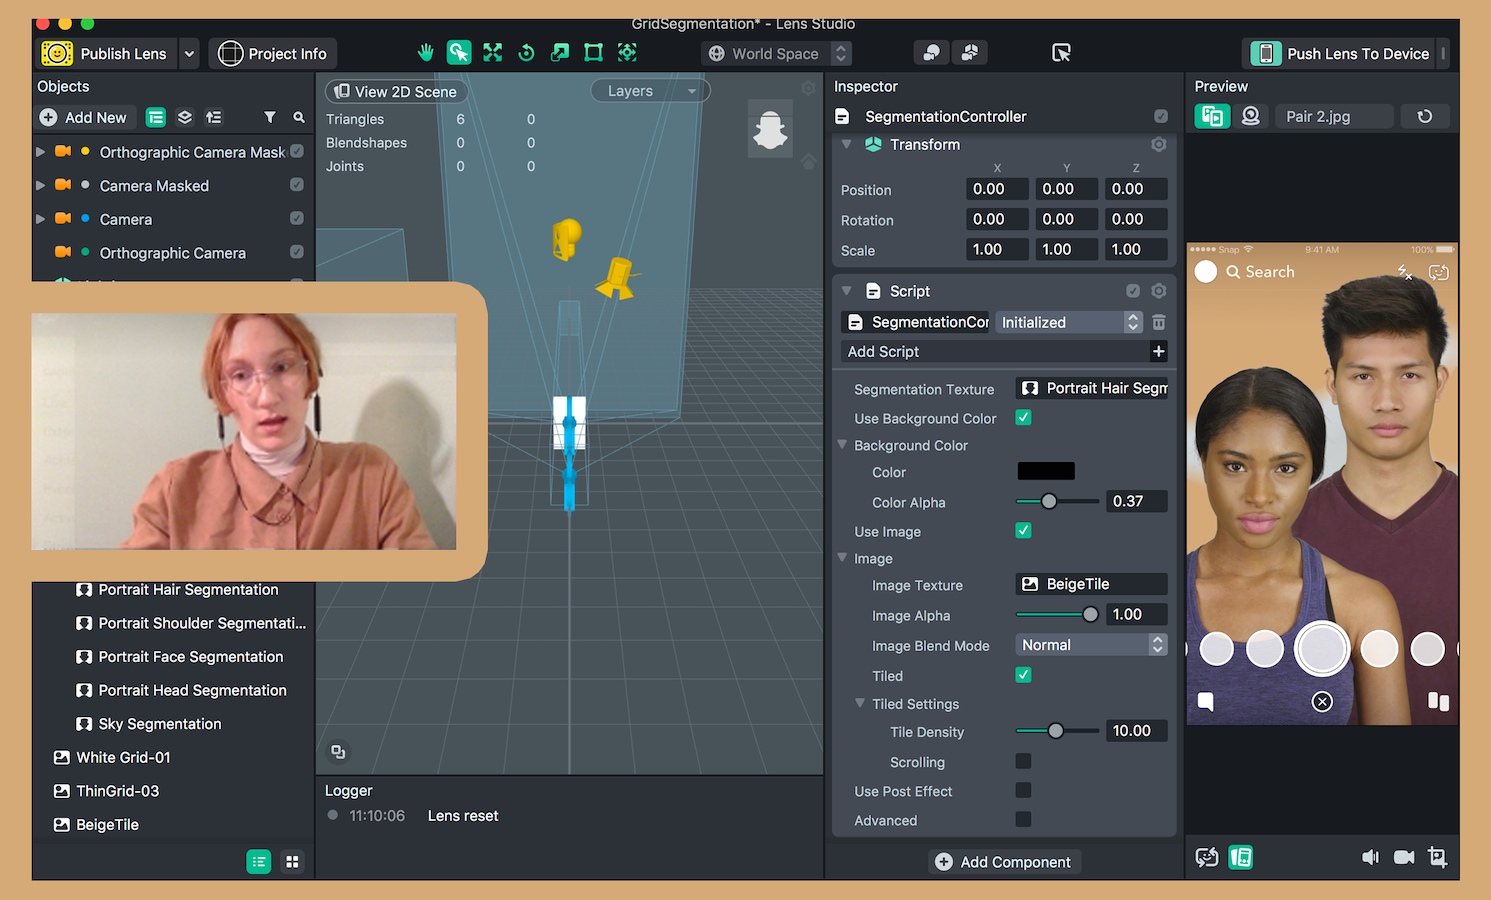Open the Publish Lens dropdown arrow
Screen dimensions: 1491x900
pyautogui.click(x=189, y=54)
